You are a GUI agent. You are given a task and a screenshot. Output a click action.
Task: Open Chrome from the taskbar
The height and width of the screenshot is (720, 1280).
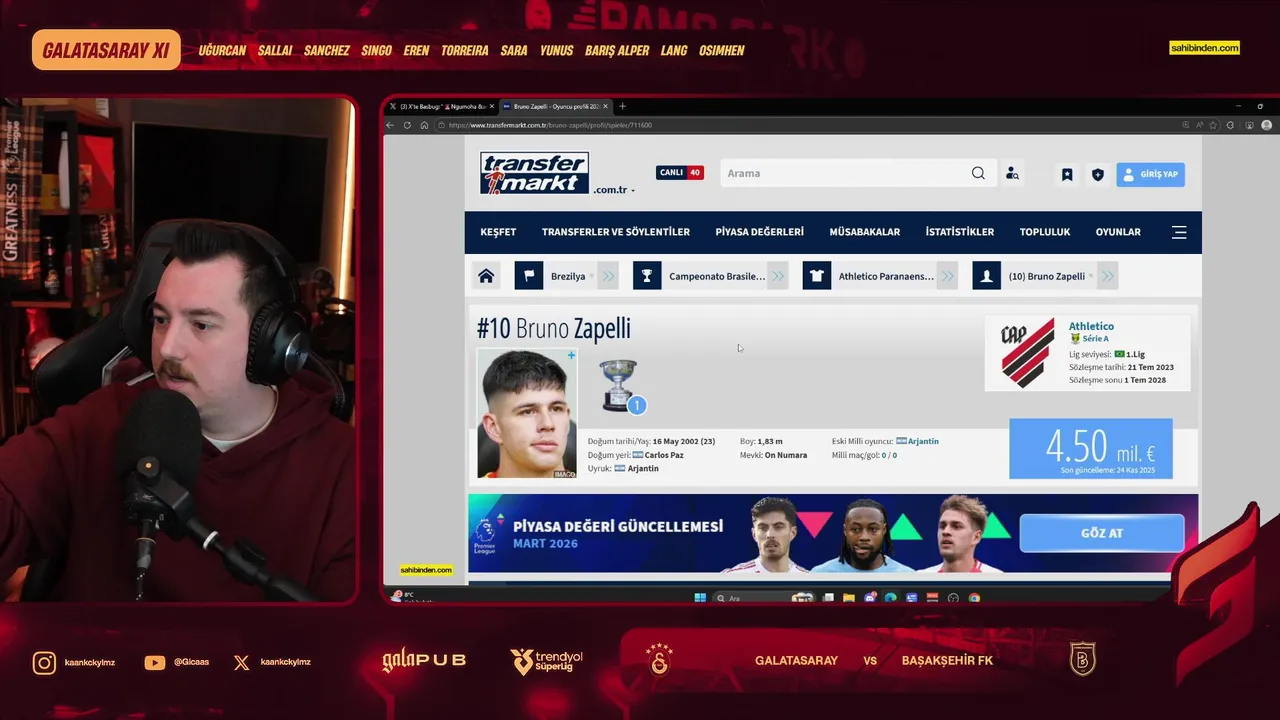pos(974,598)
